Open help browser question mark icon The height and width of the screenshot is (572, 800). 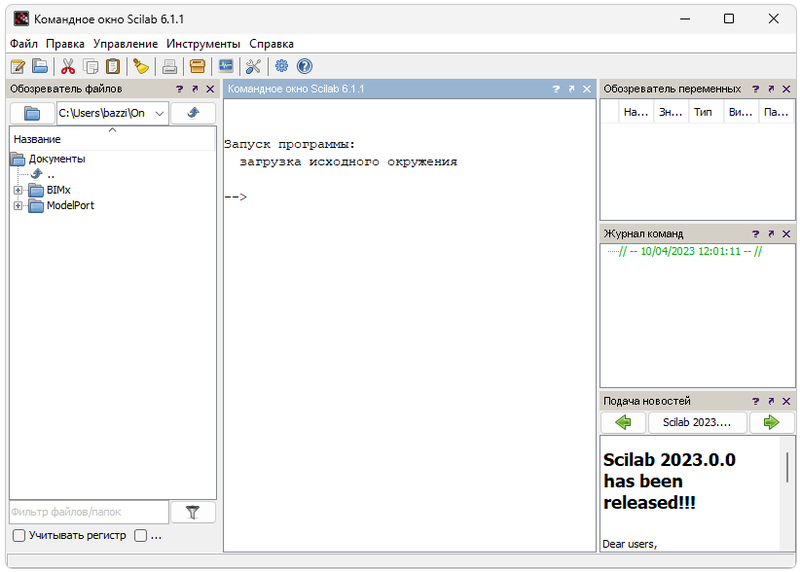click(304, 67)
